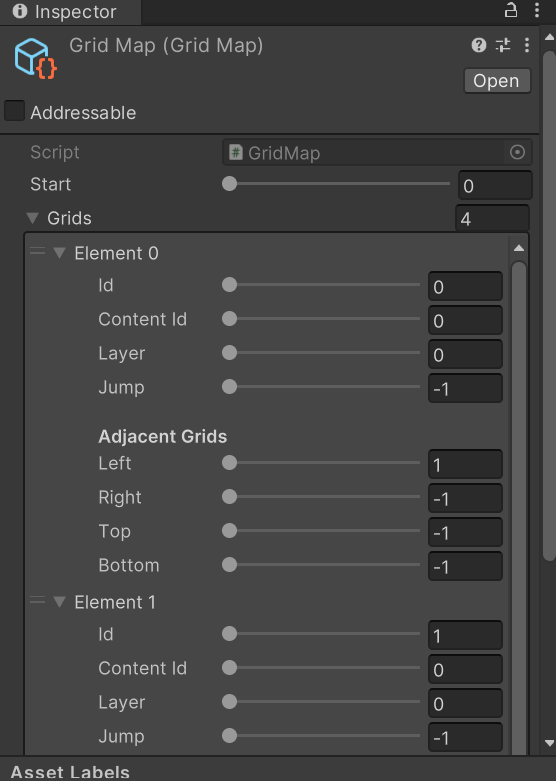556x781 pixels.
Task: Click the Element 0 Jump value field
Action: 465,389
